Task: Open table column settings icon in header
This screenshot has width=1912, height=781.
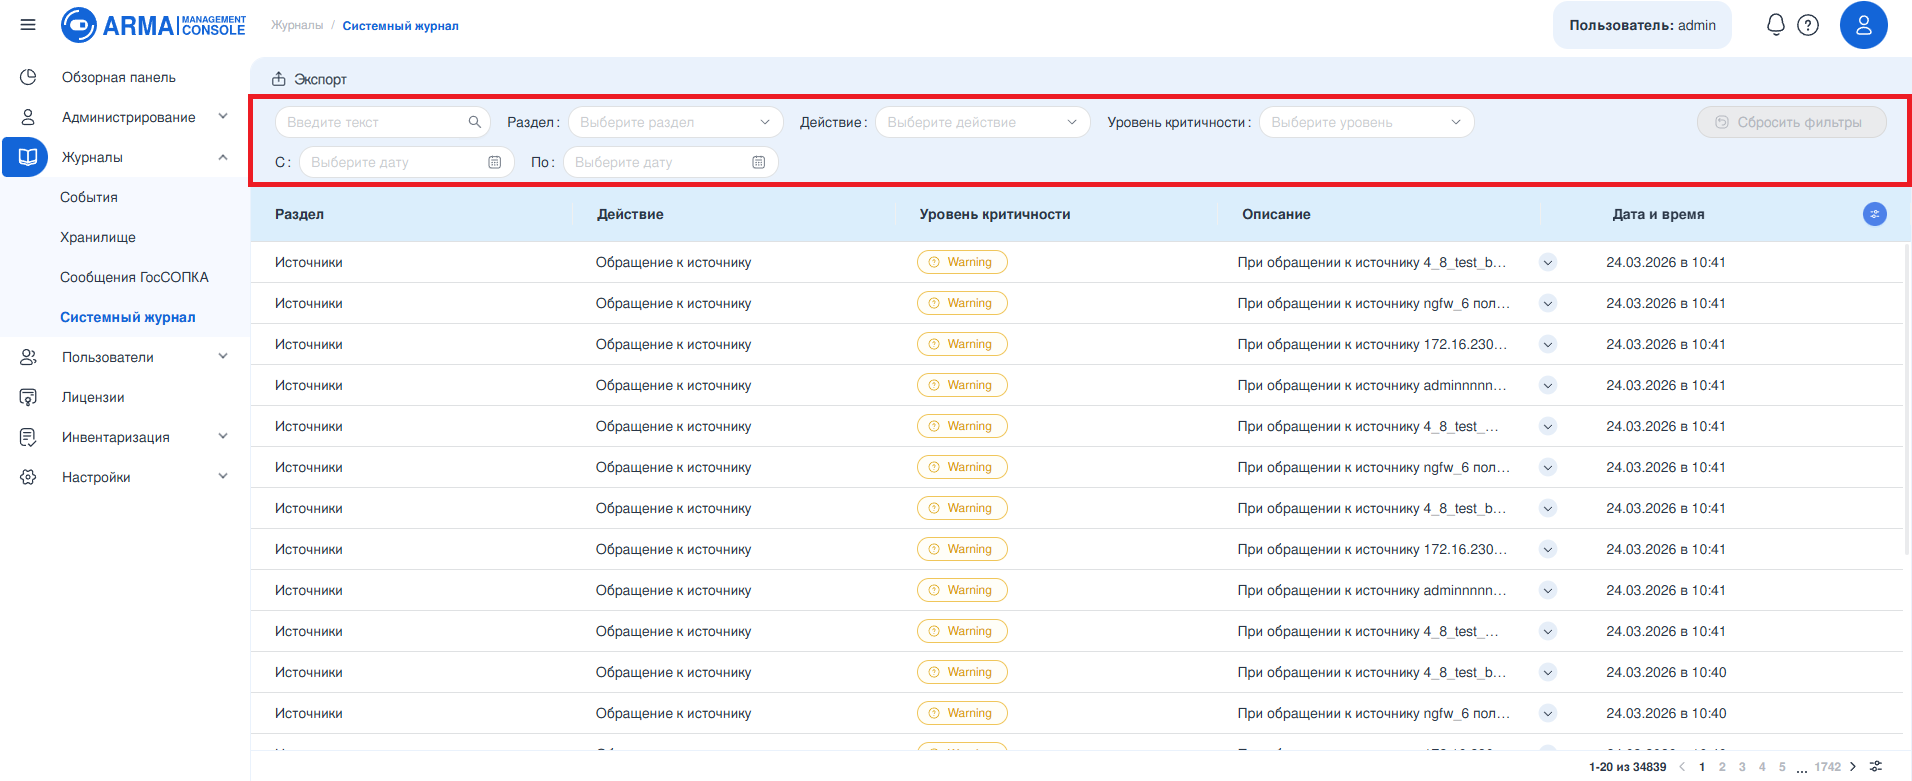Action: click(1875, 214)
